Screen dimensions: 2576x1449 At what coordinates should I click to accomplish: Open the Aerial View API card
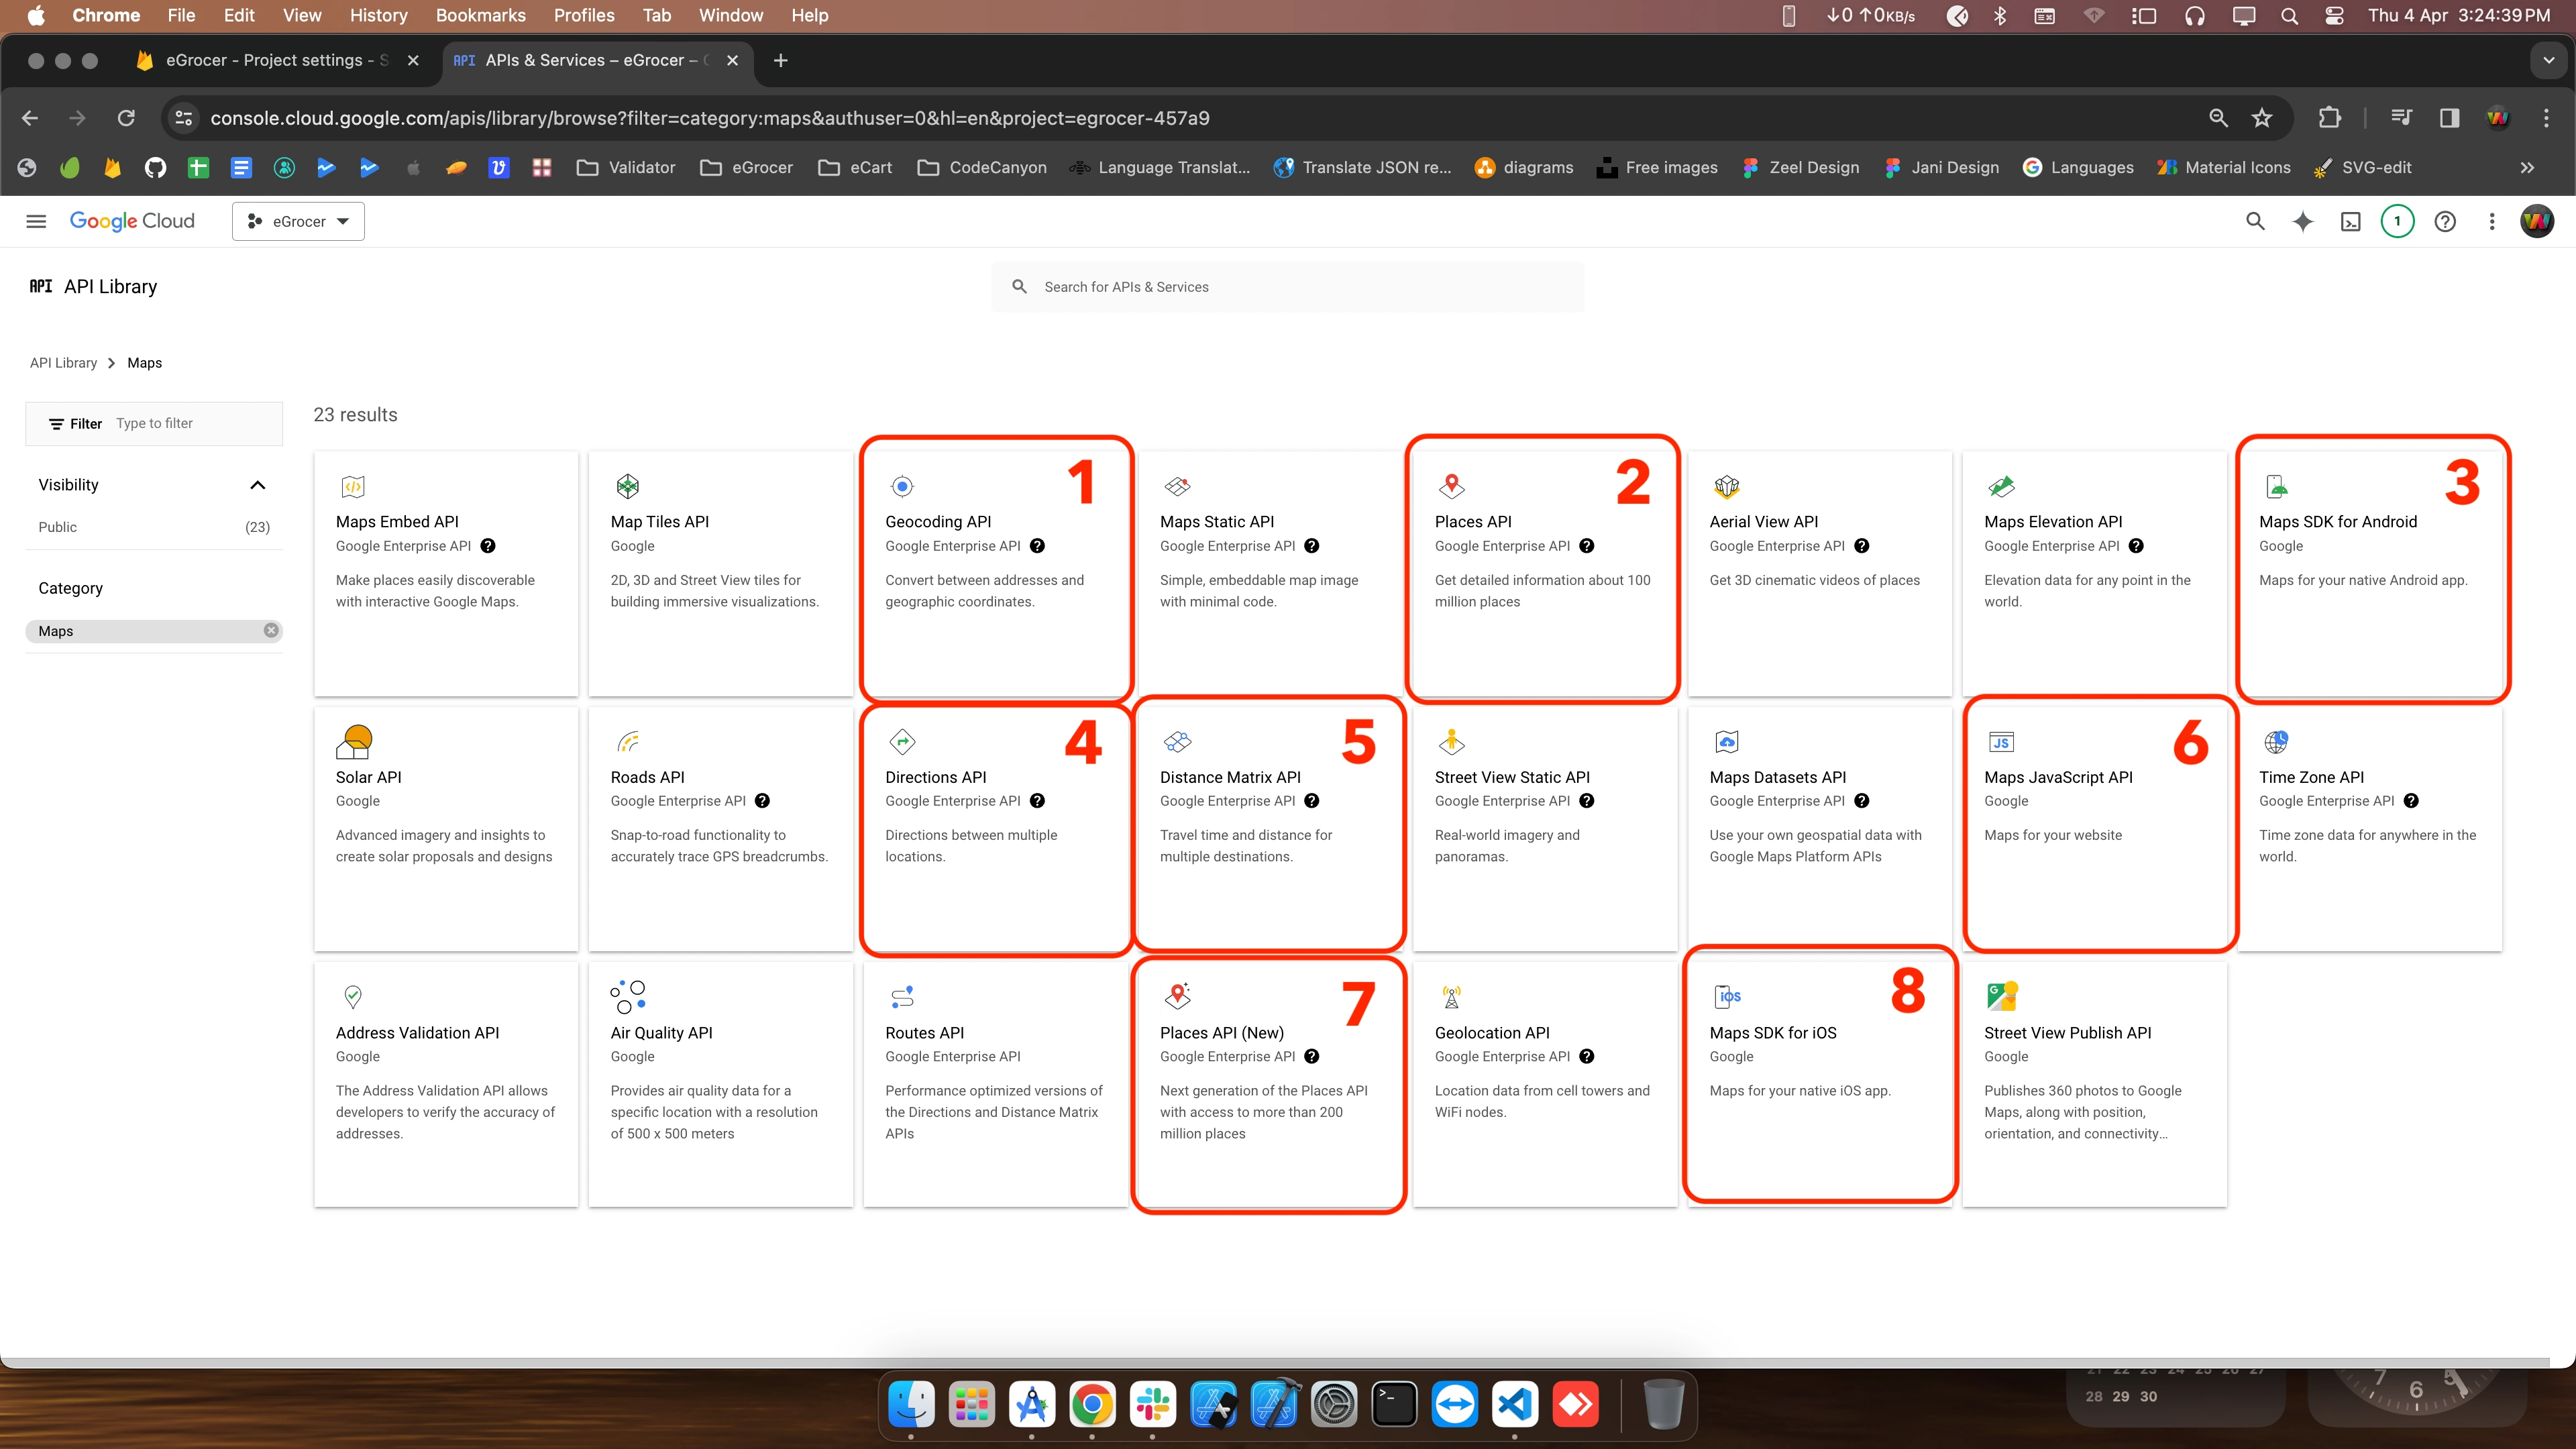pos(1820,573)
